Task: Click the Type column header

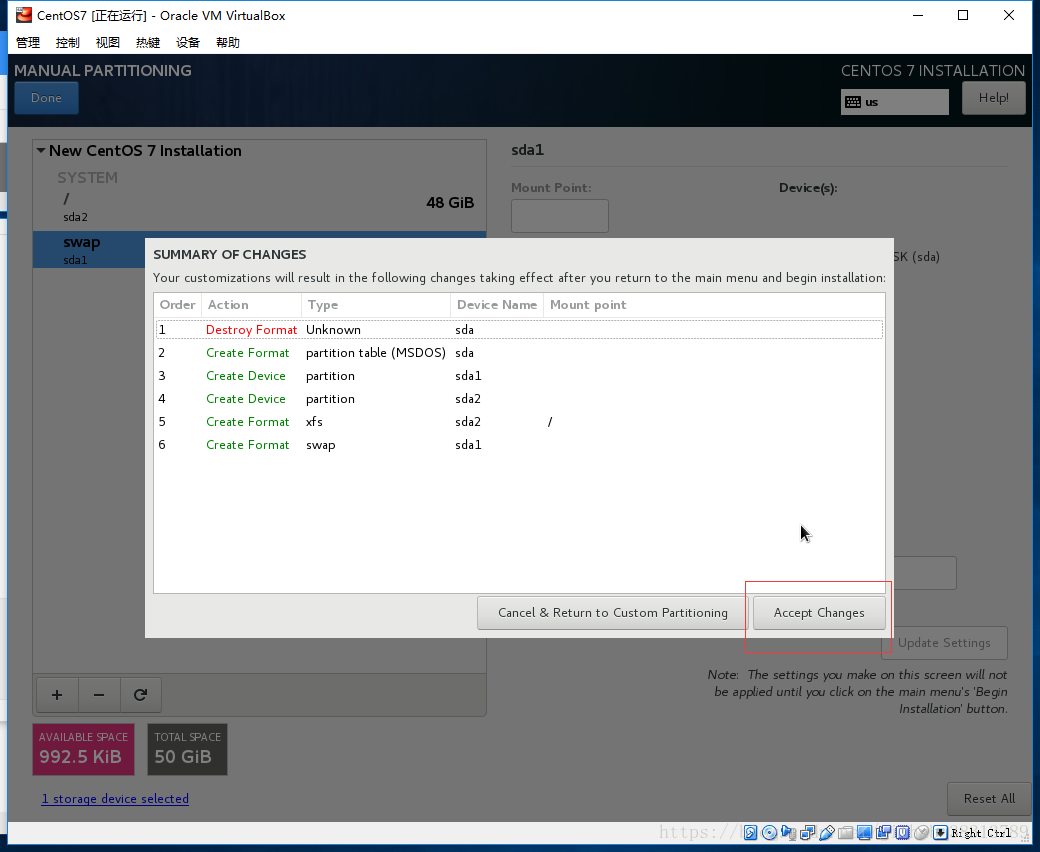Action: tap(376, 305)
